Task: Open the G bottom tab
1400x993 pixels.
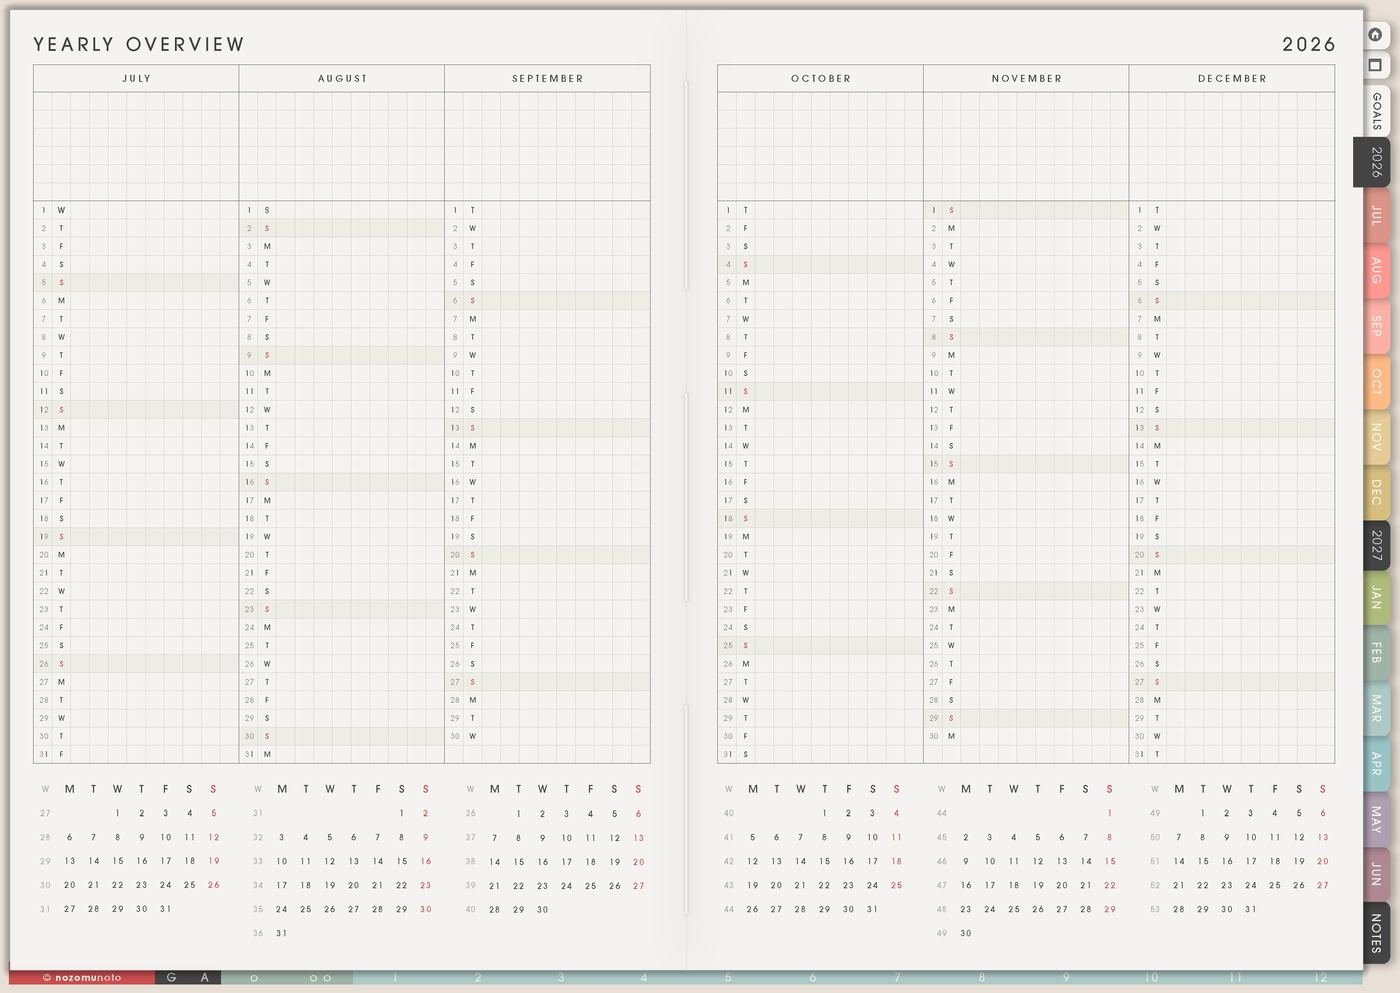Action: (172, 977)
